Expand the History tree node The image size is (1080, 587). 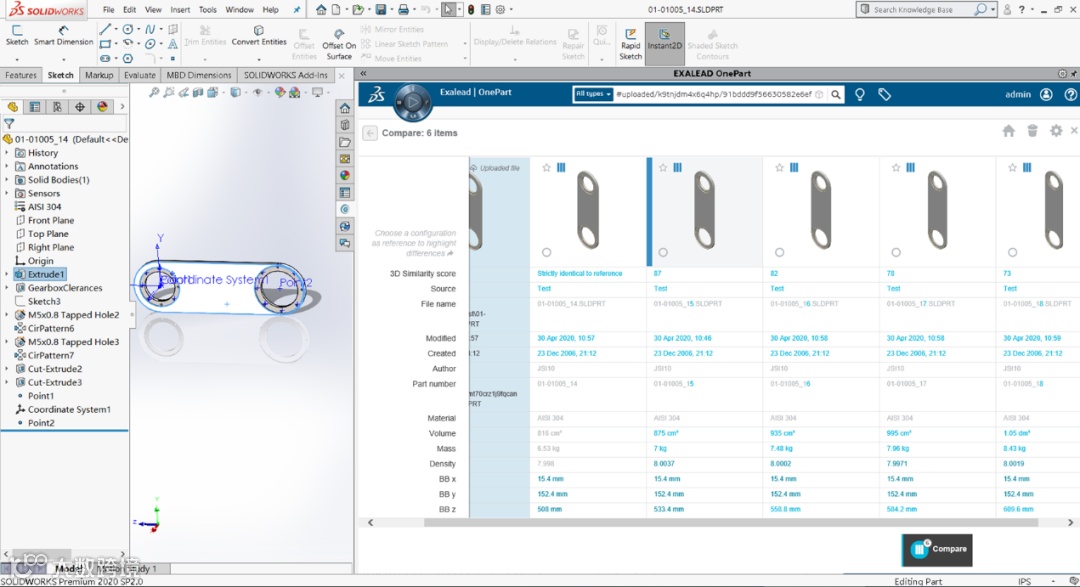click(x=7, y=153)
